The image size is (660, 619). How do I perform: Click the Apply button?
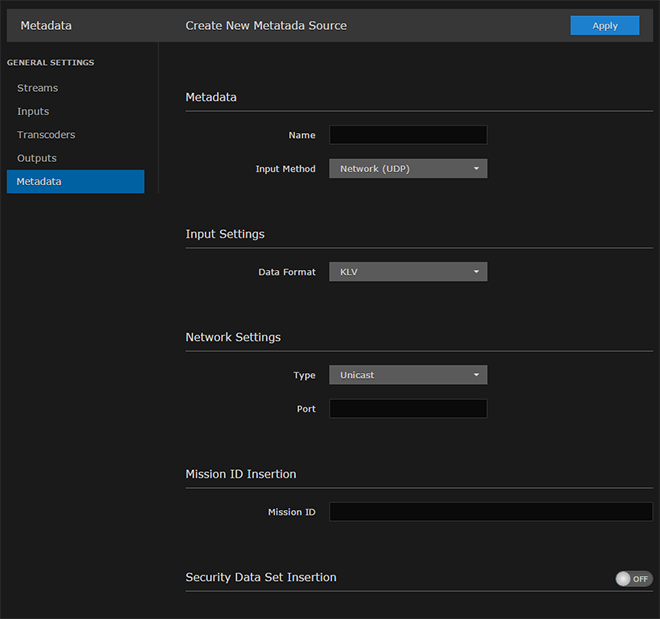(604, 26)
